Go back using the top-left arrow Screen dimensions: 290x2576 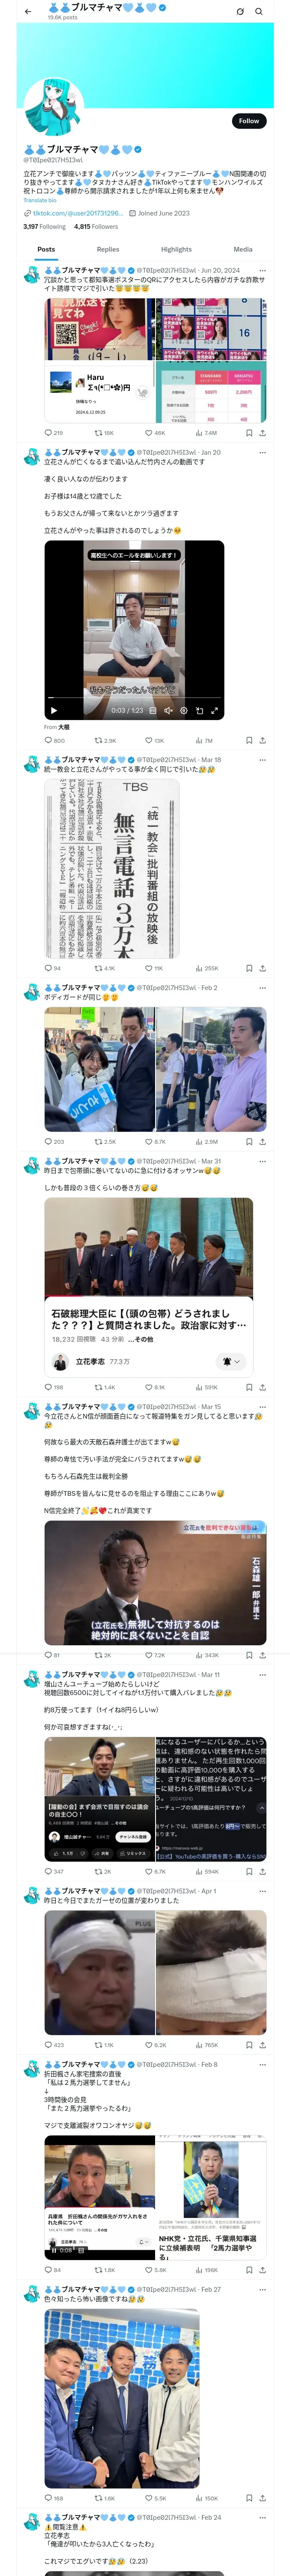28,11
